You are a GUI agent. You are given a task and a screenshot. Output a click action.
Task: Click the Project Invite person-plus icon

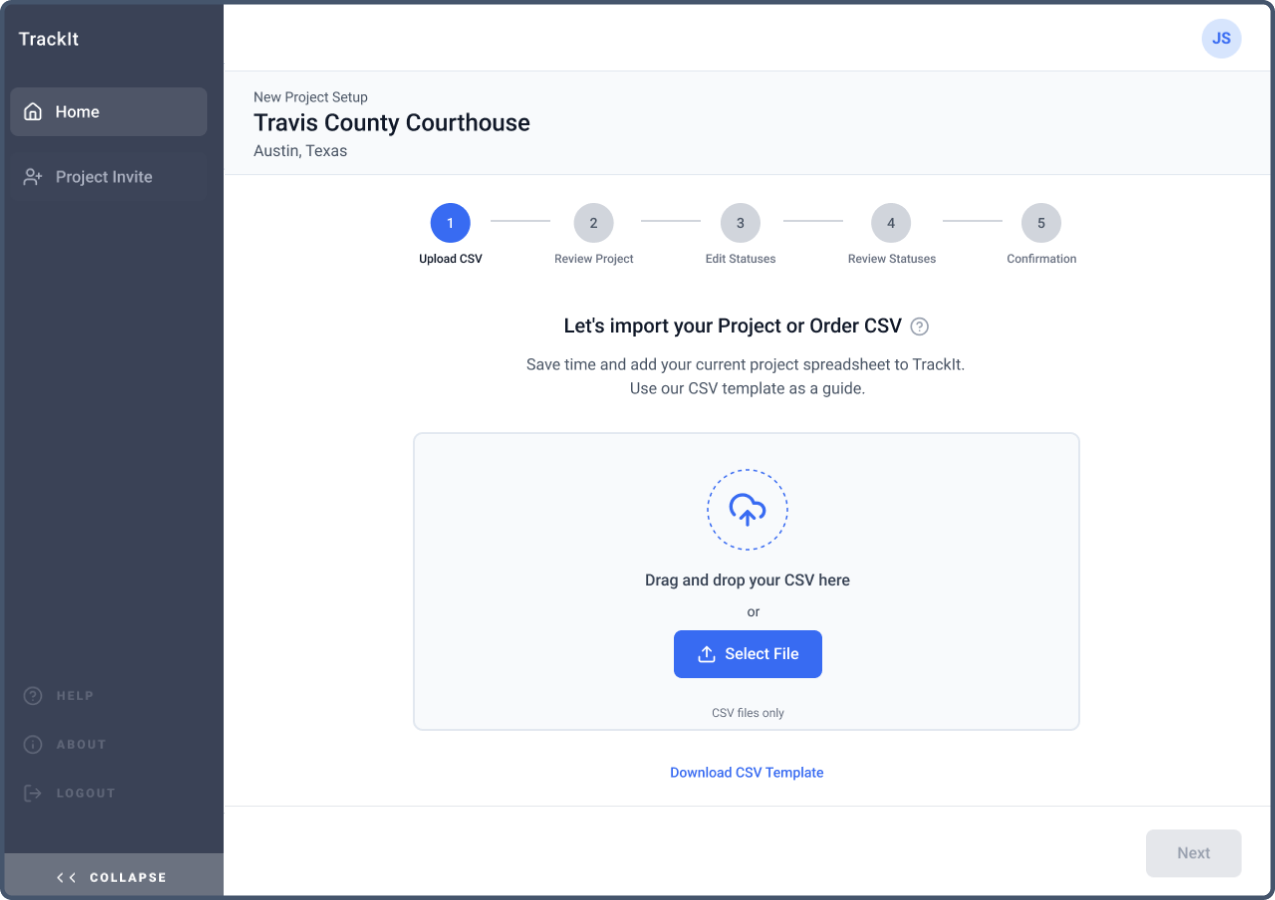pyautogui.click(x=33, y=177)
